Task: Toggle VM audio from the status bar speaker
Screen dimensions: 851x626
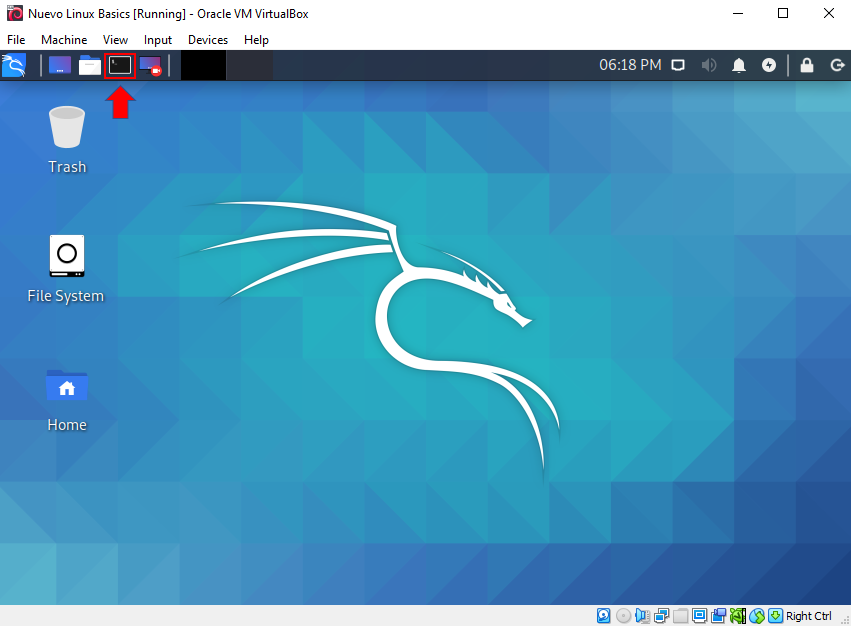Action: click(644, 615)
